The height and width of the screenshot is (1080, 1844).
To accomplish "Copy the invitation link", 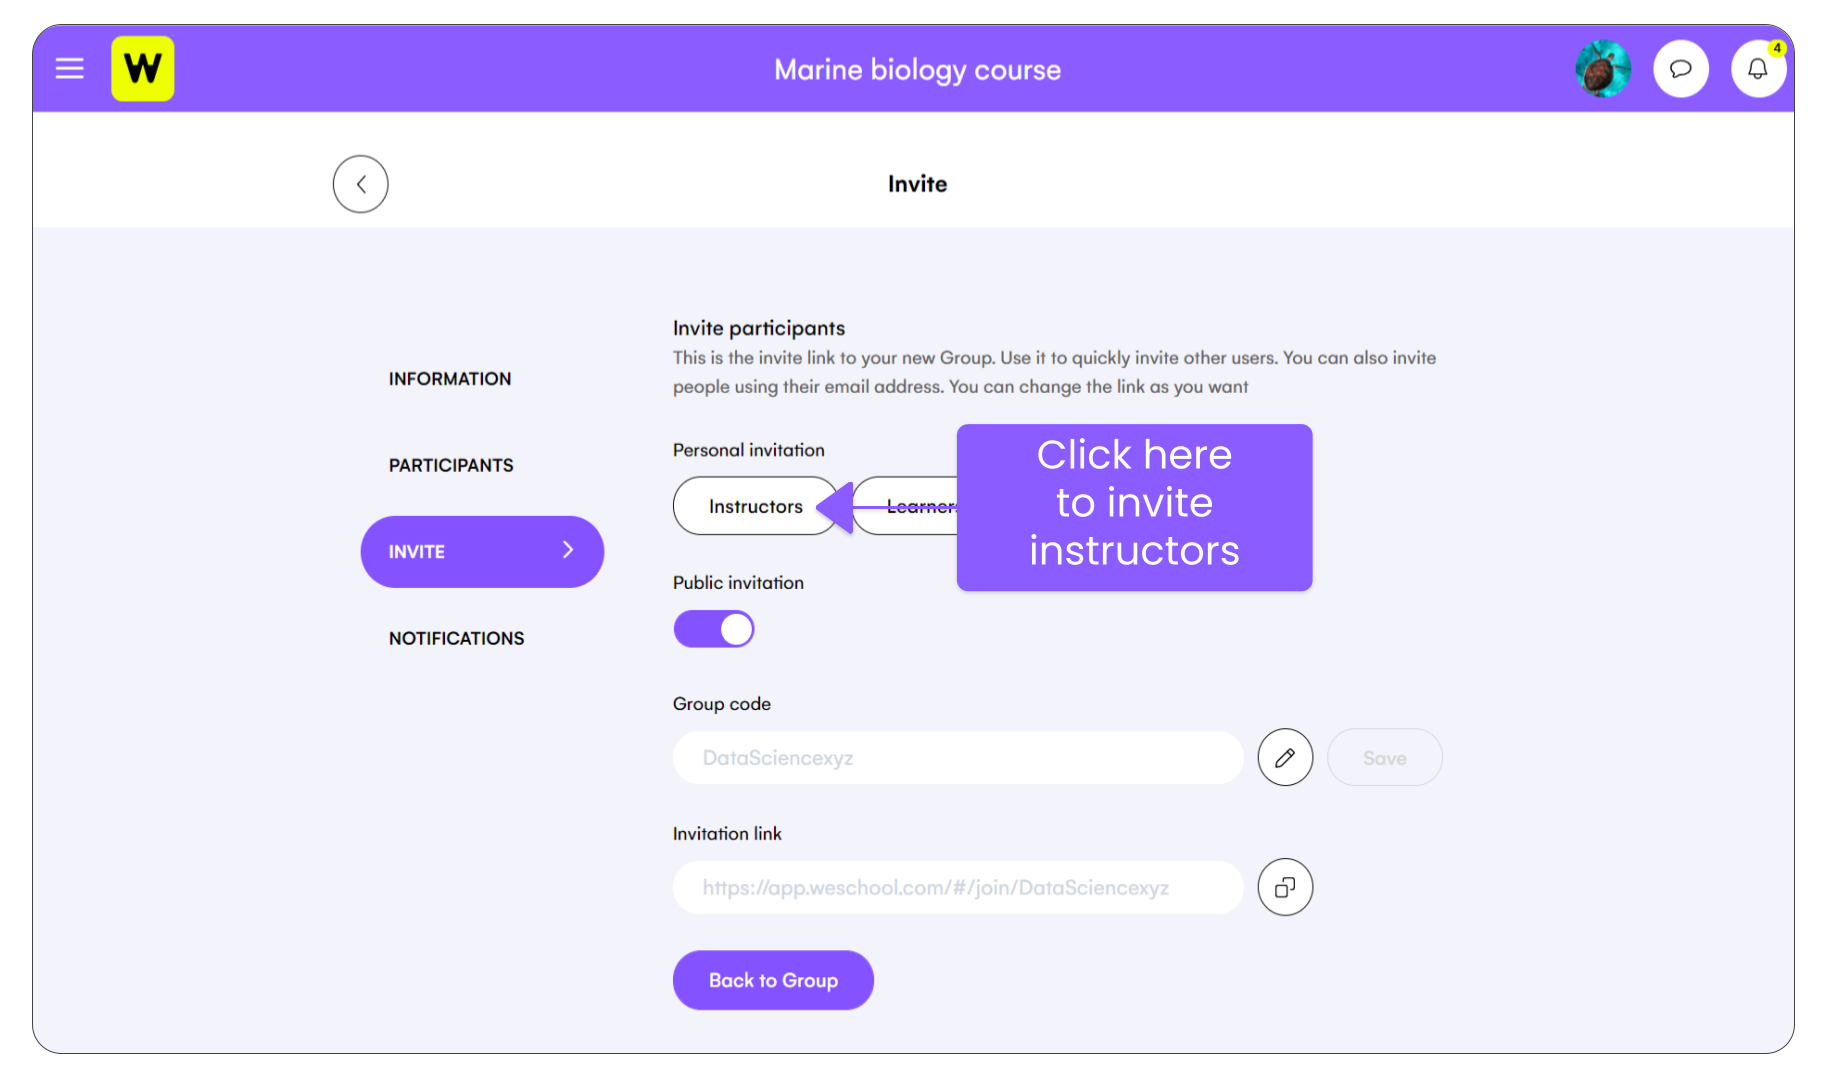I will tap(1285, 887).
